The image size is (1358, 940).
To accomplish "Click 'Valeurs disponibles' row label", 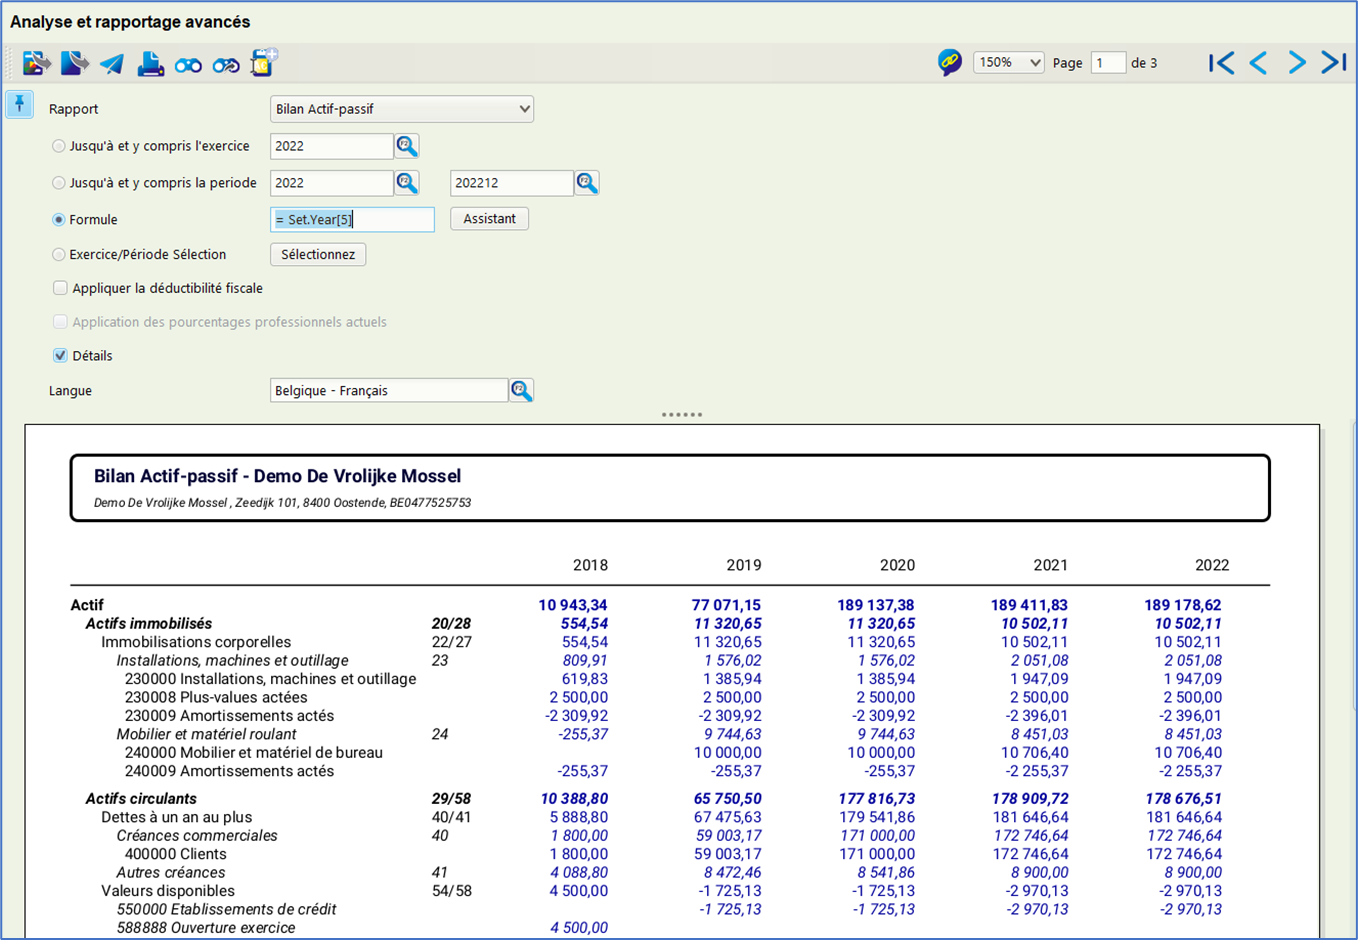I will [168, 891].
